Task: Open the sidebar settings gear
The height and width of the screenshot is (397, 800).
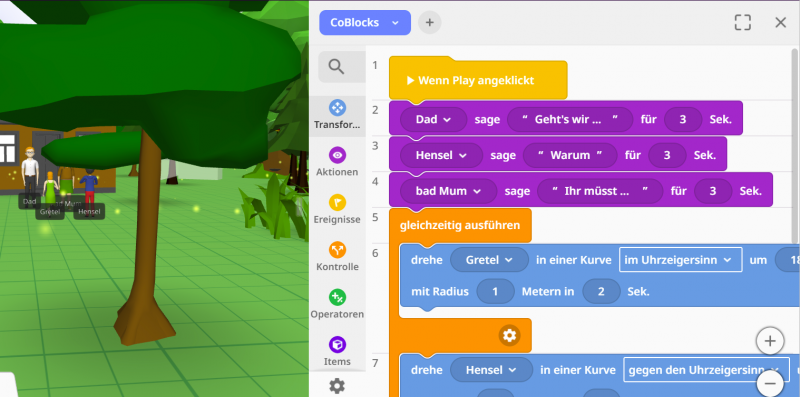Action: [x=337, y=386]
